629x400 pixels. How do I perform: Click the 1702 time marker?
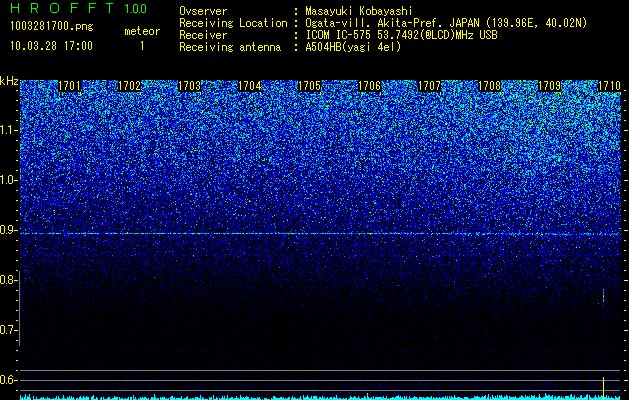click(130, 86)
